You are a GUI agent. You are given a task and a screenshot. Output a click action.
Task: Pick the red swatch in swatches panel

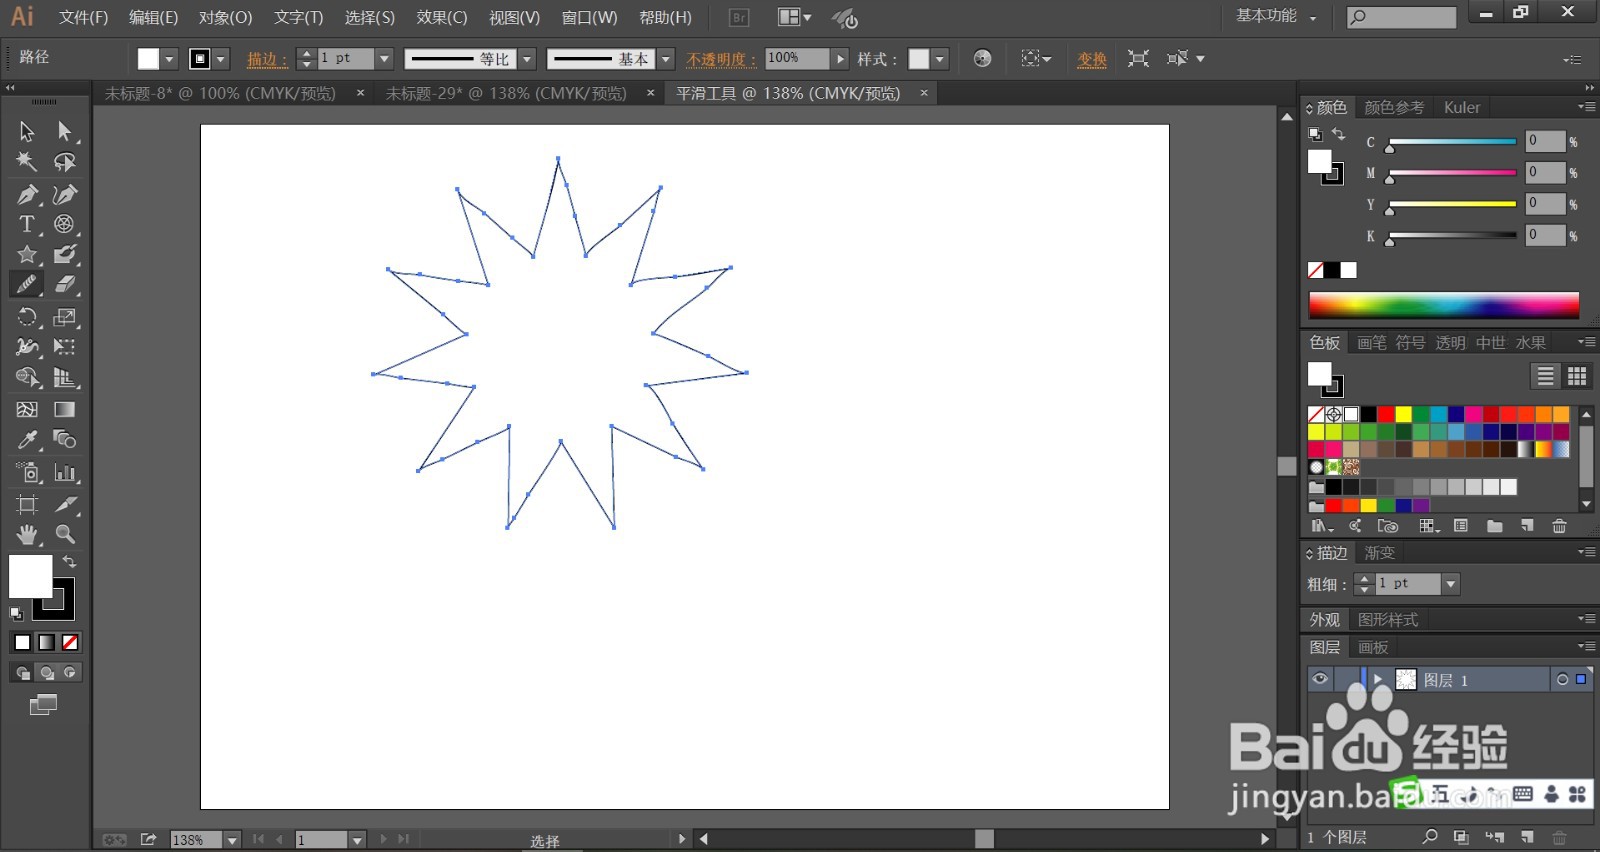click(x=1385, y=414)
